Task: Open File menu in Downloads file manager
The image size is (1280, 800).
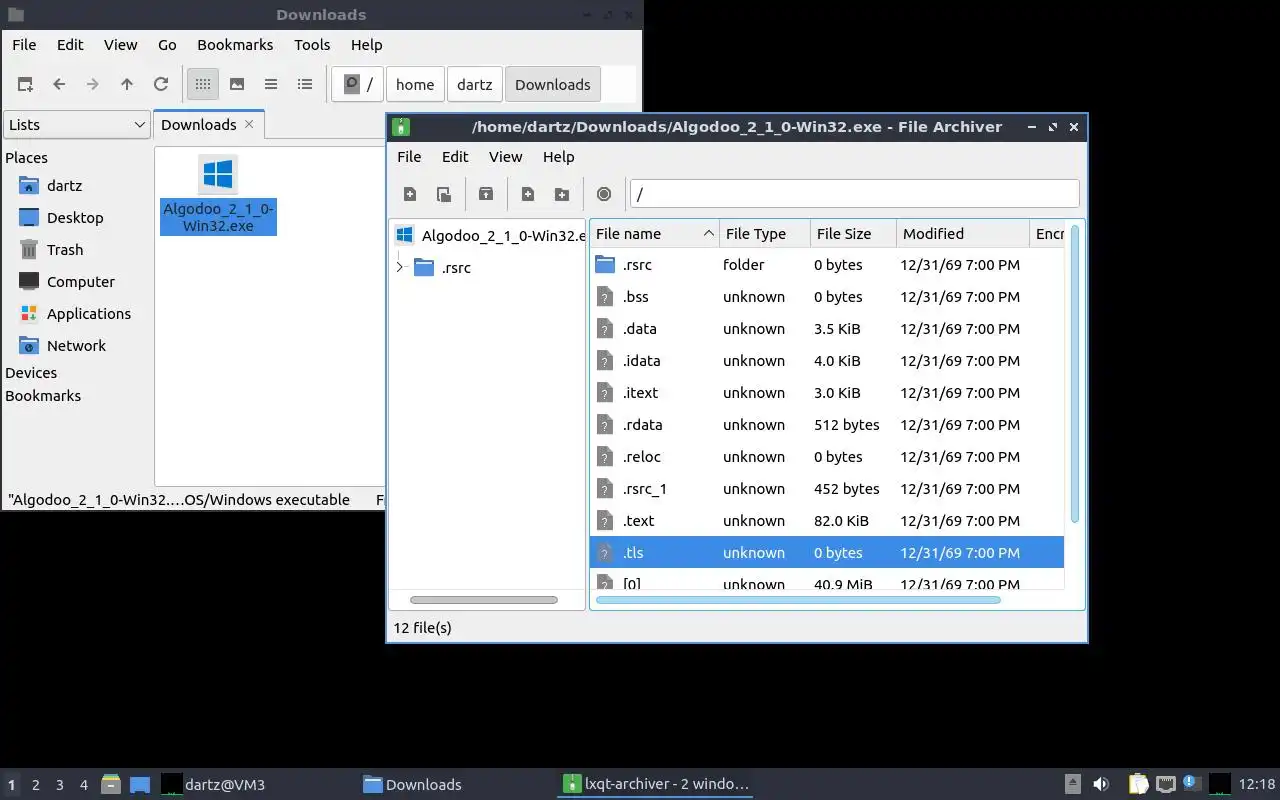Action: coord(24,45)
